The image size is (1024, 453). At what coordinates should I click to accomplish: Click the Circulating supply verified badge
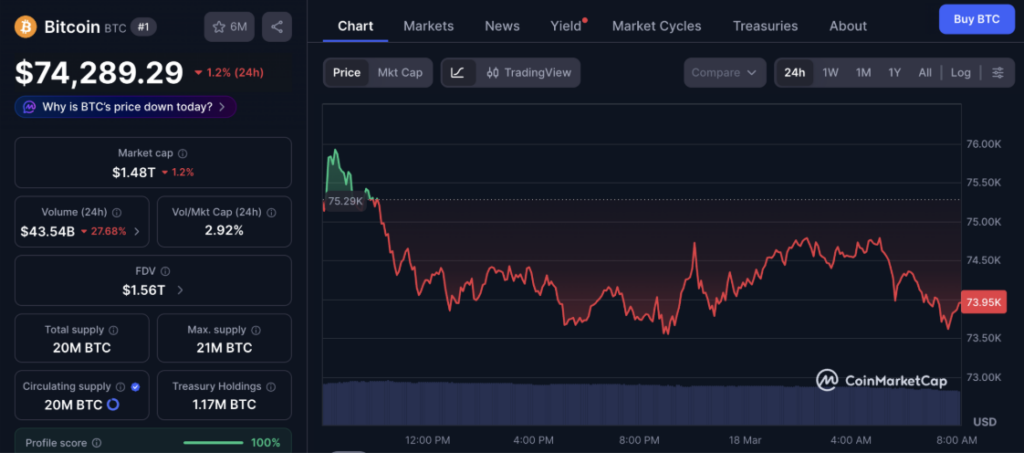135,386
